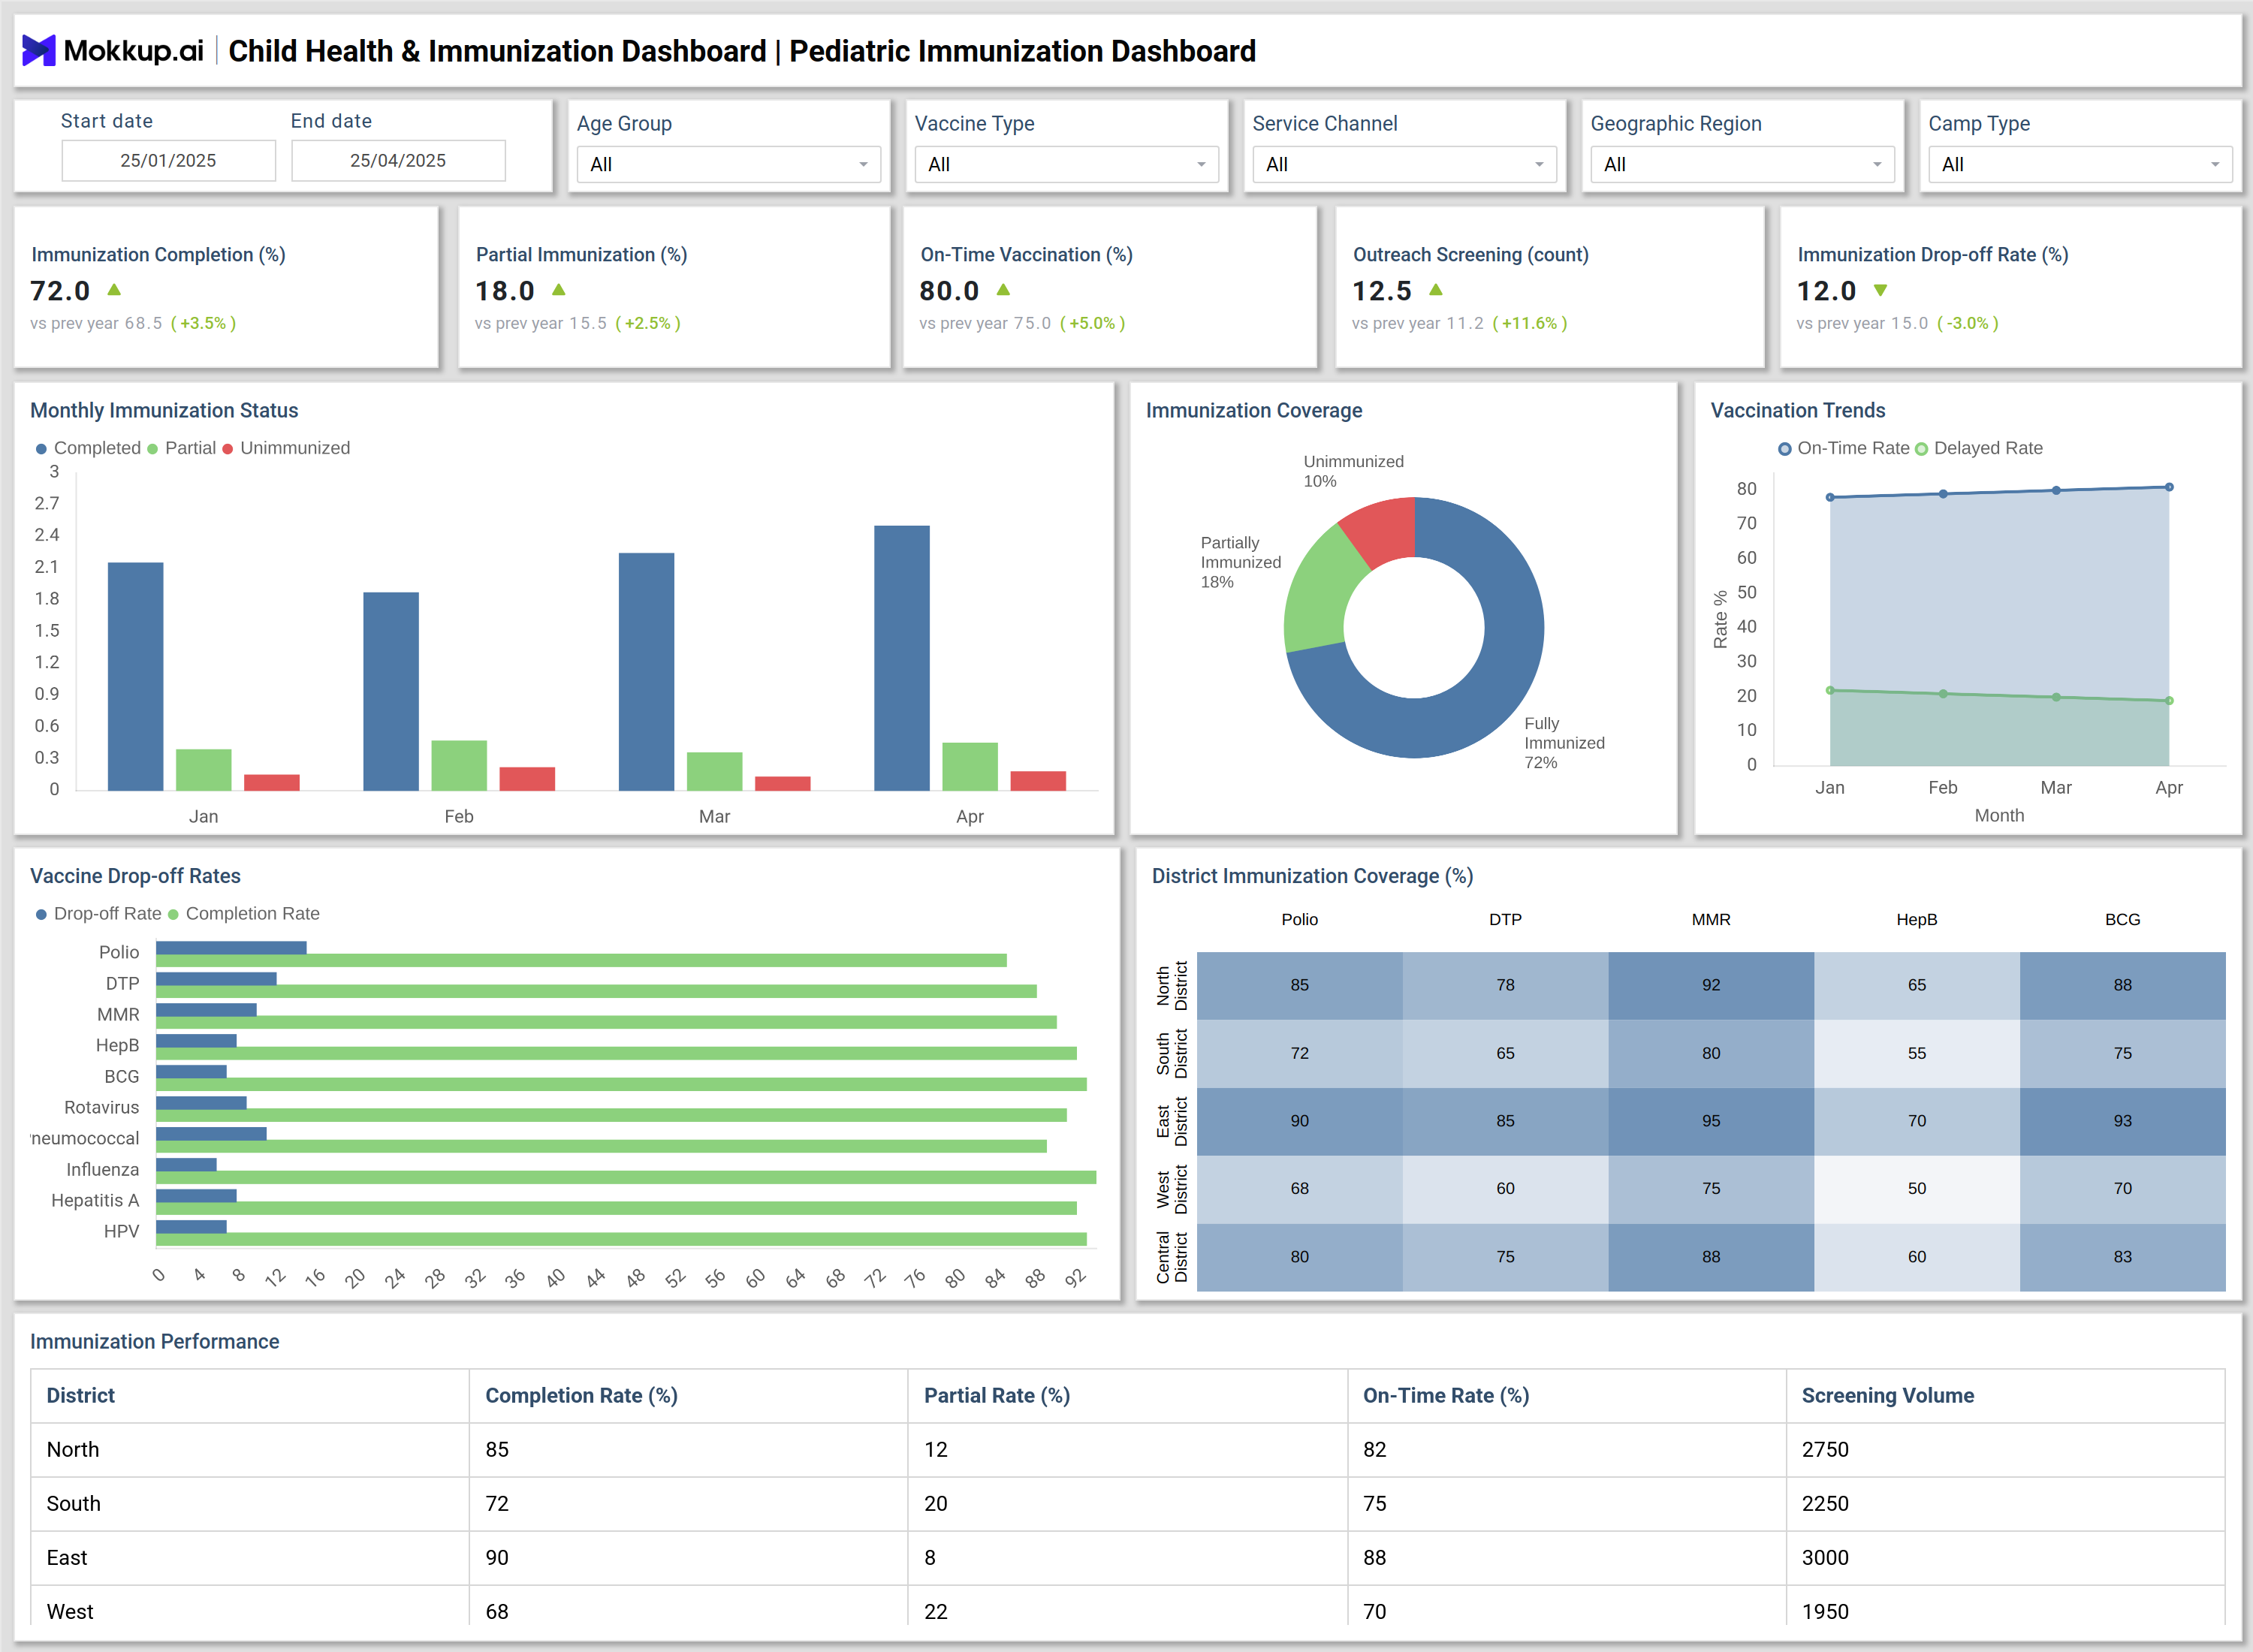Select the April Completed bar

tap(901, 658)
